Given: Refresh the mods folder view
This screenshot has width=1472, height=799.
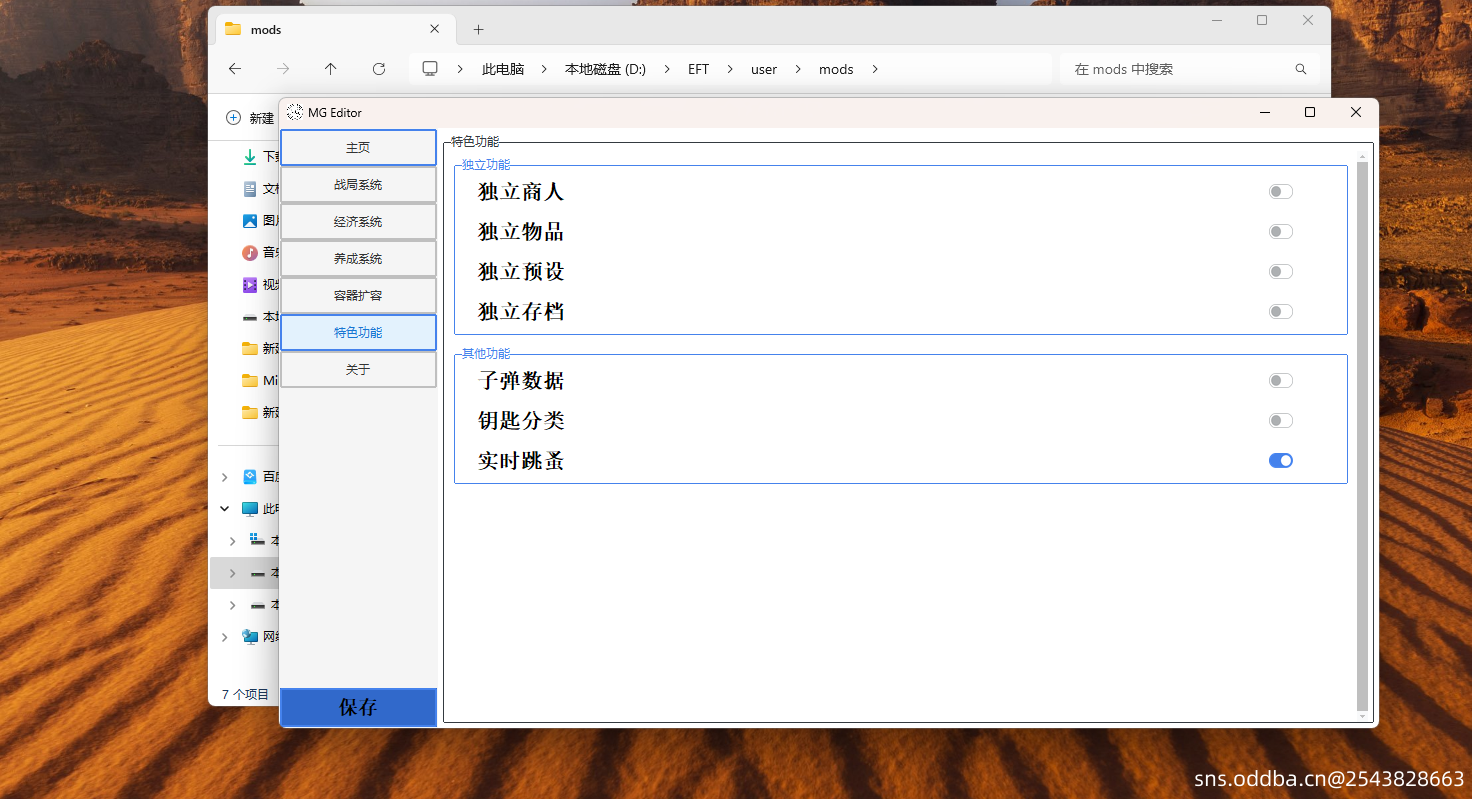Looking at the screenshot, I should click(379, 69).
